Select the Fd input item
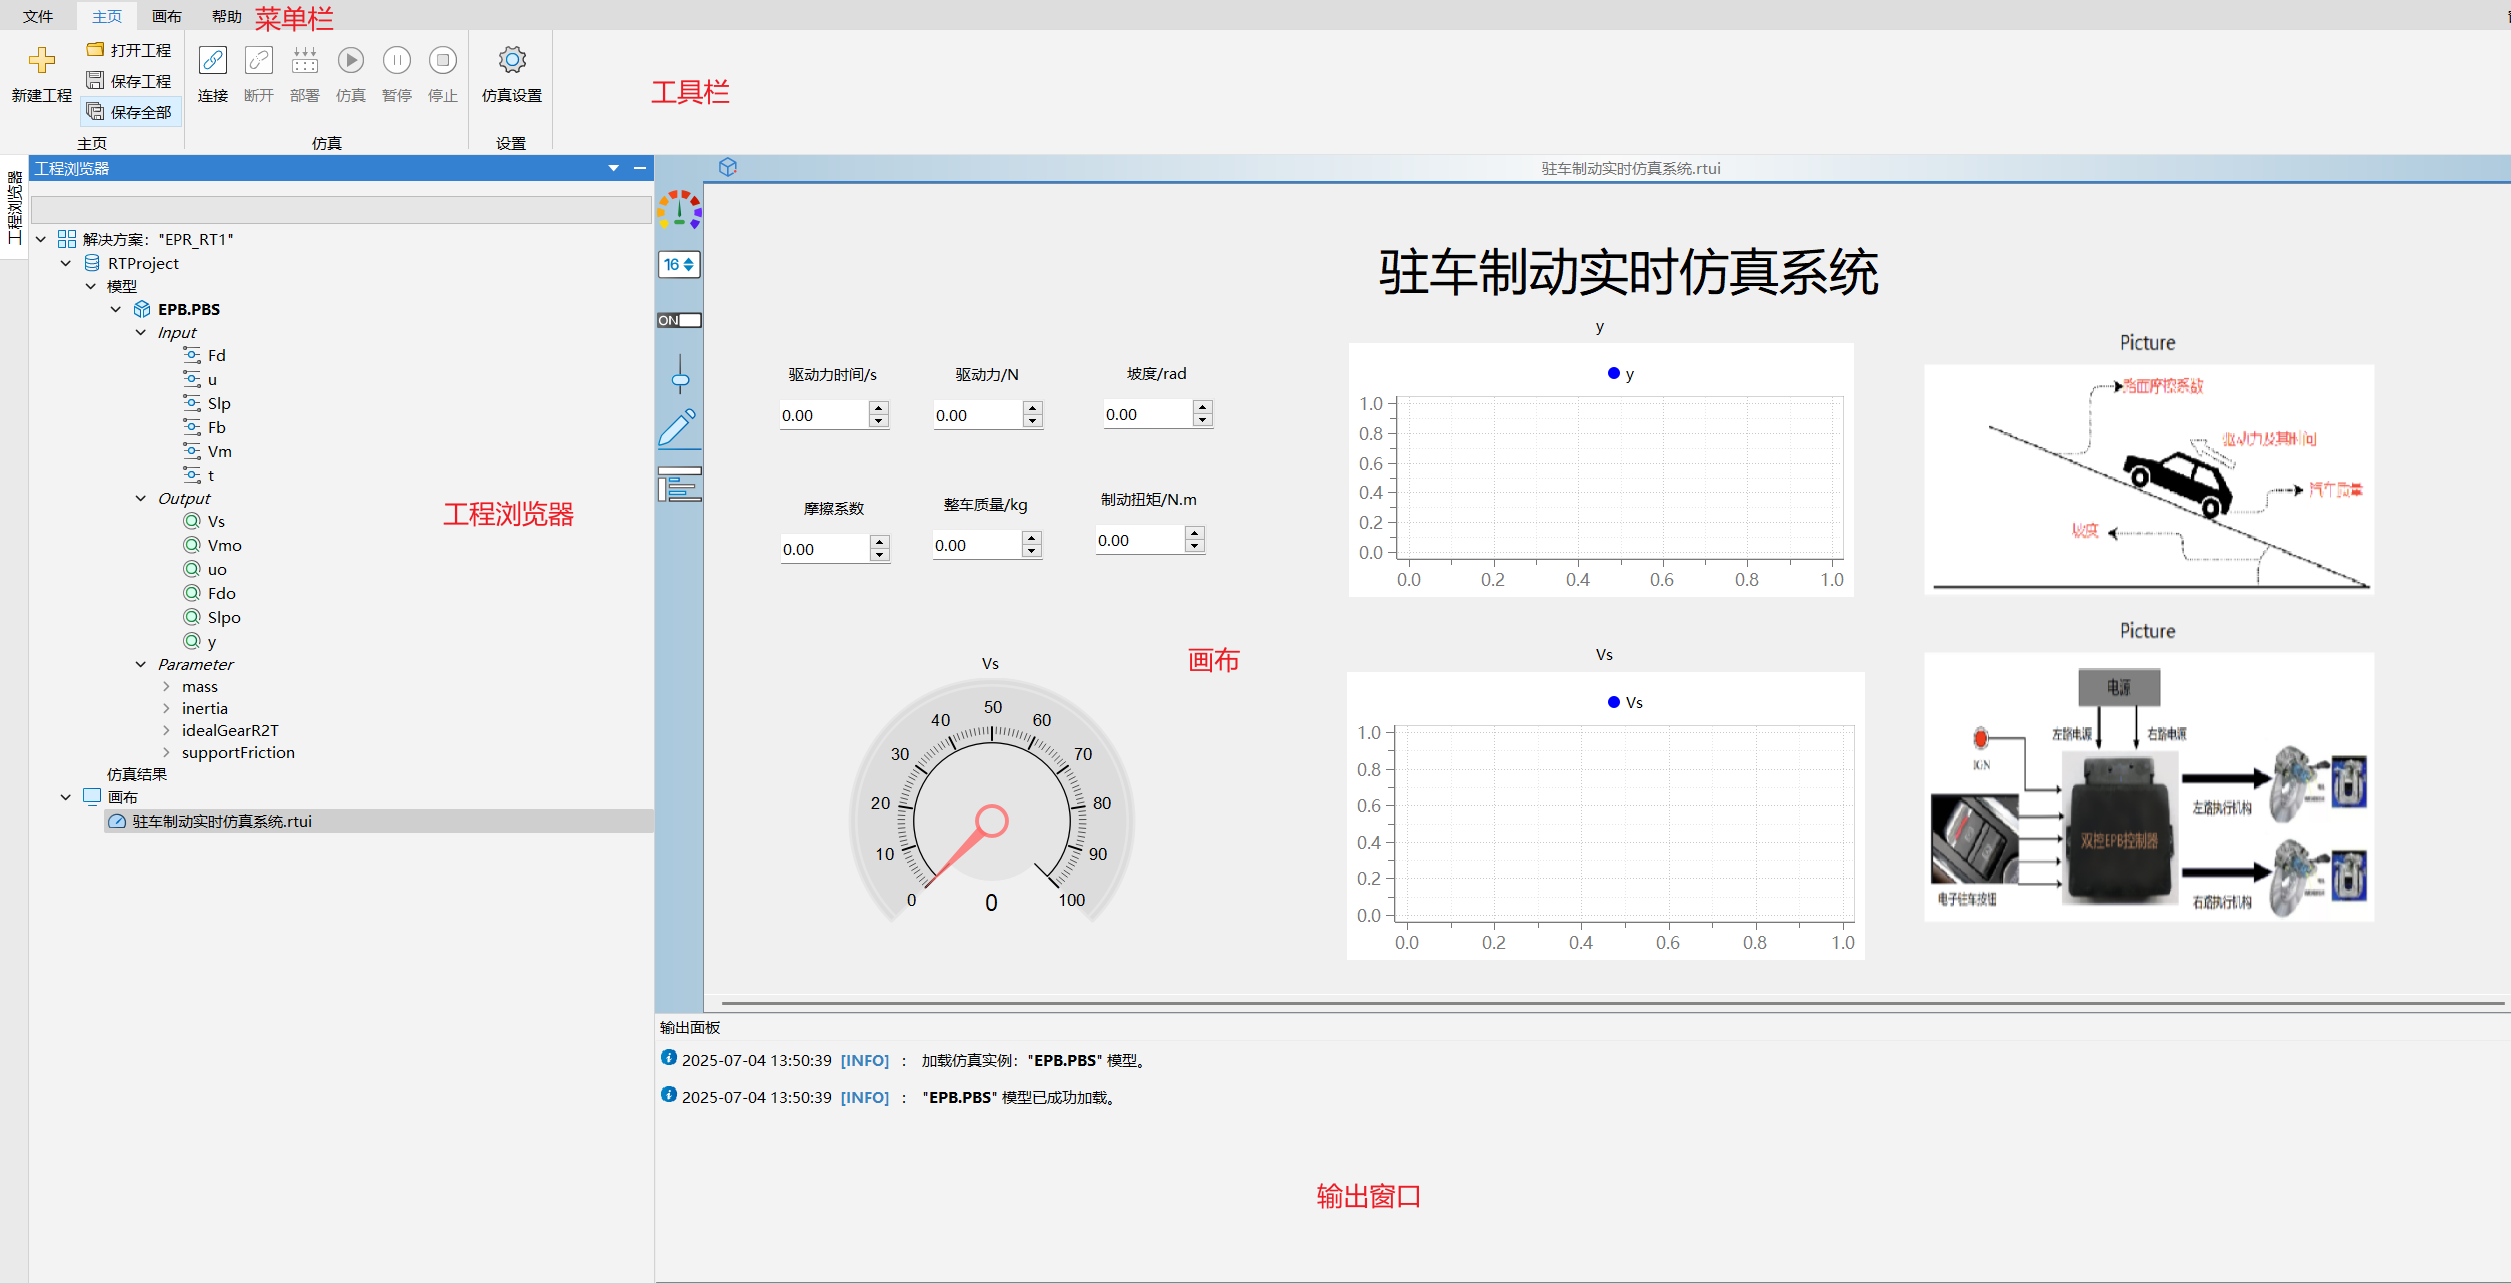The image size is (2511, 1284). pos(205,355)
